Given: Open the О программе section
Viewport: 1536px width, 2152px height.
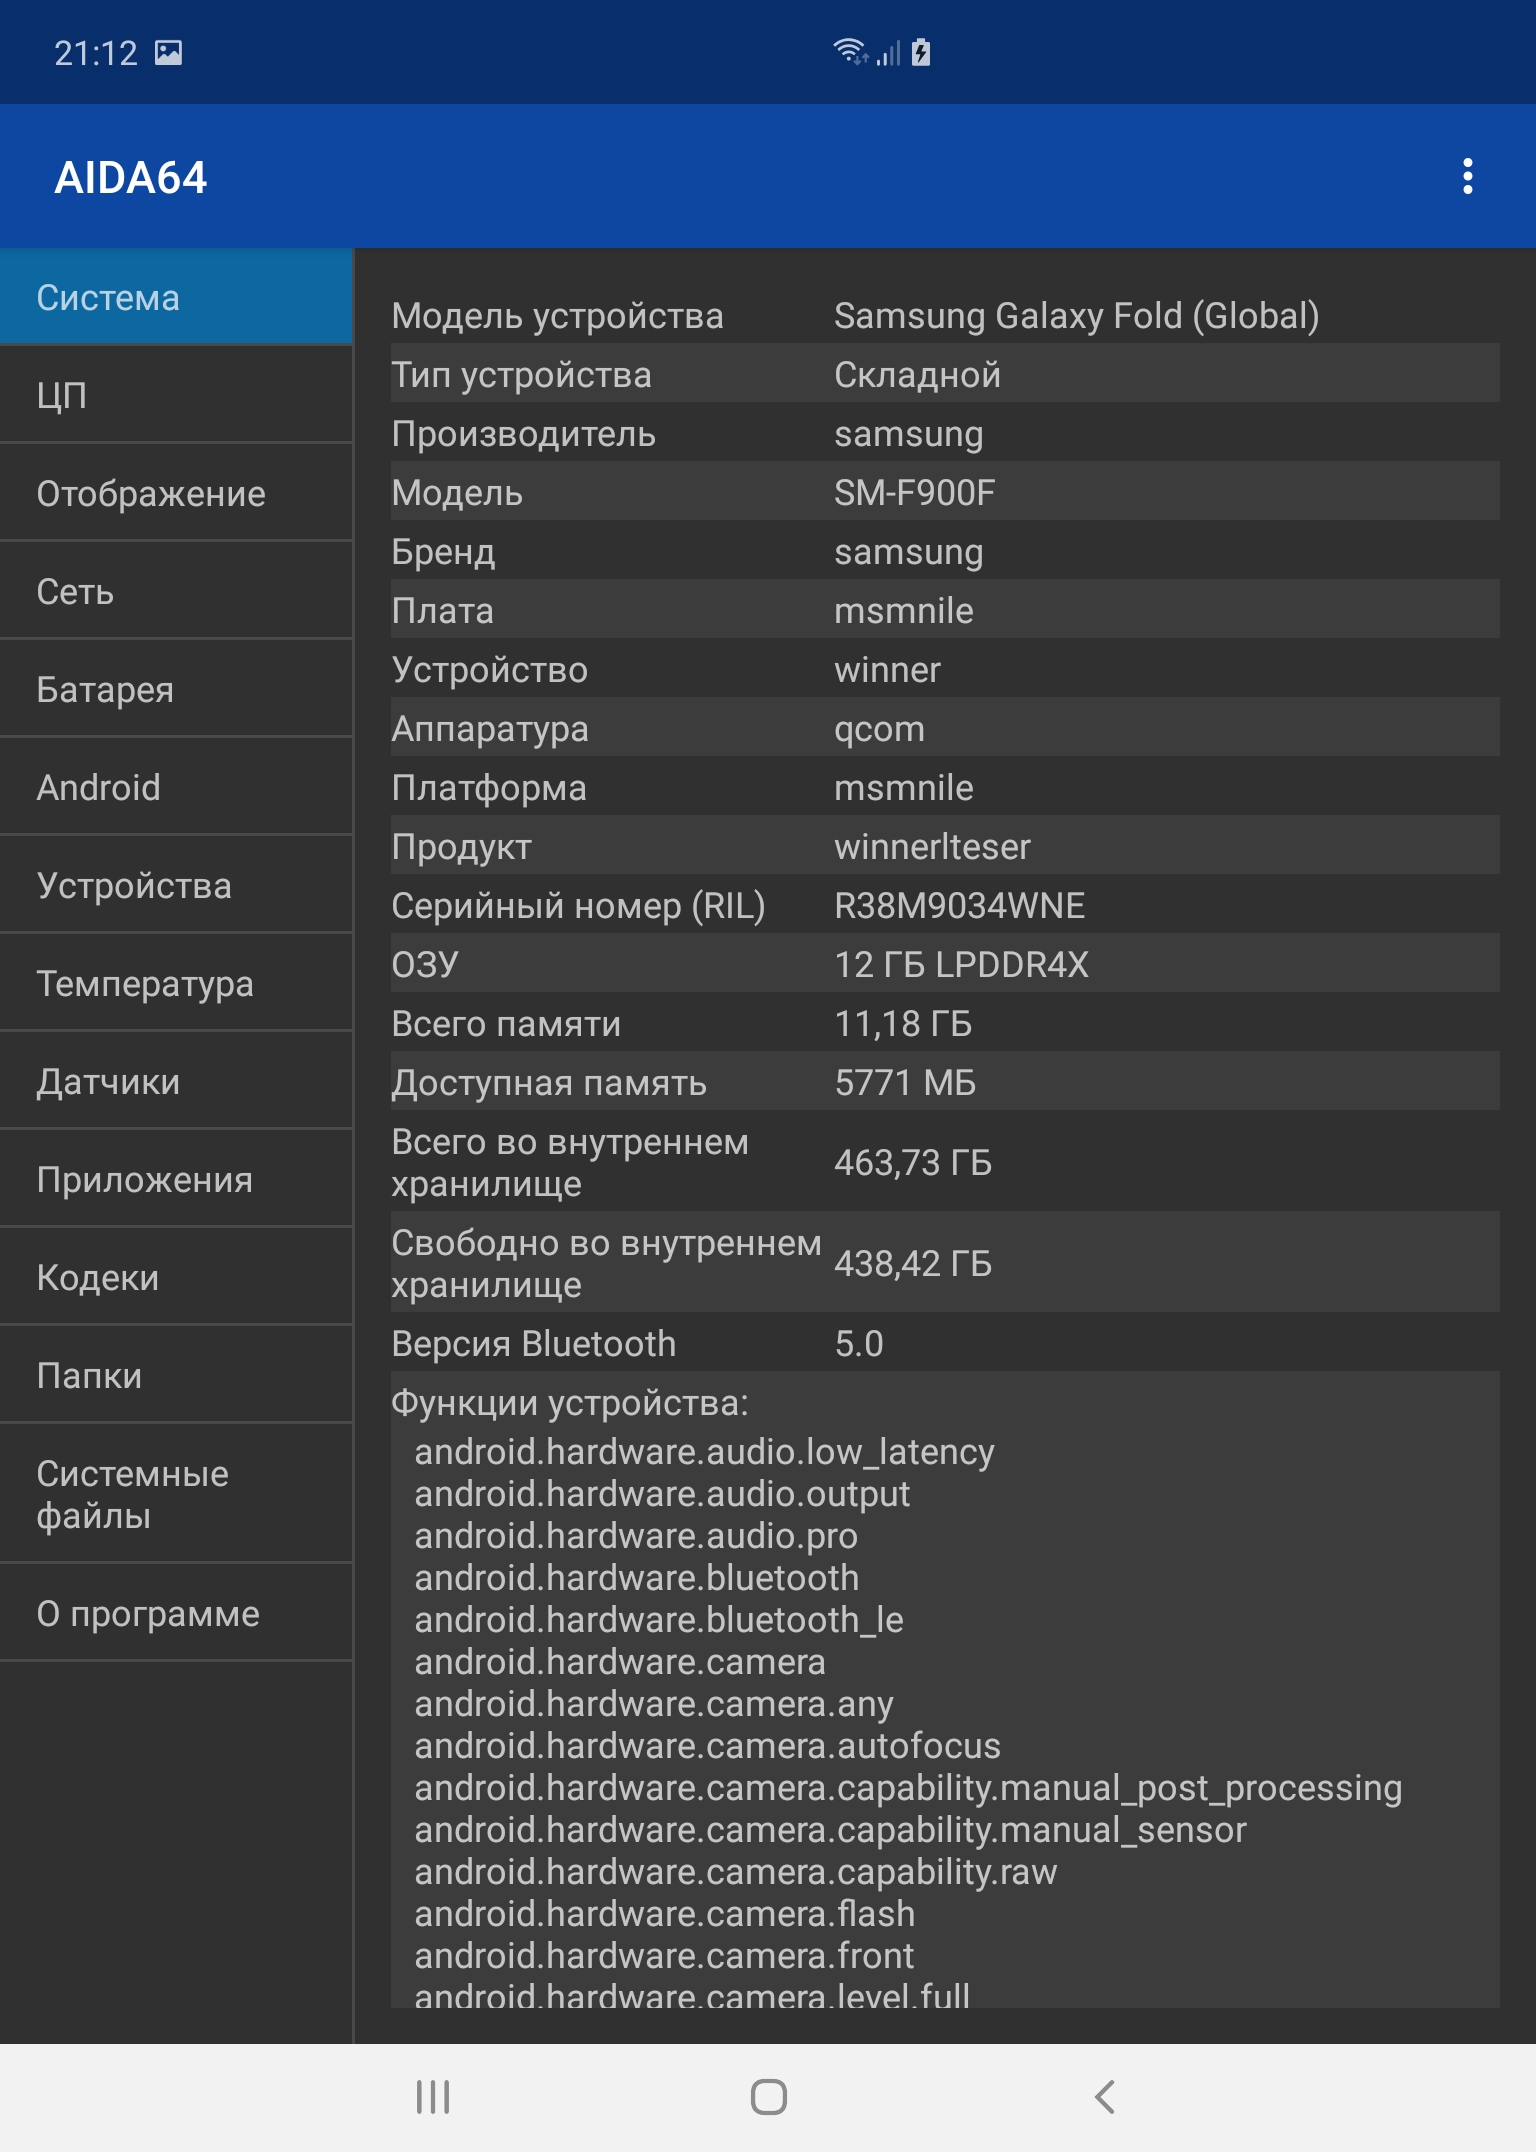Looking at the screenshot, I should 176,1613.
